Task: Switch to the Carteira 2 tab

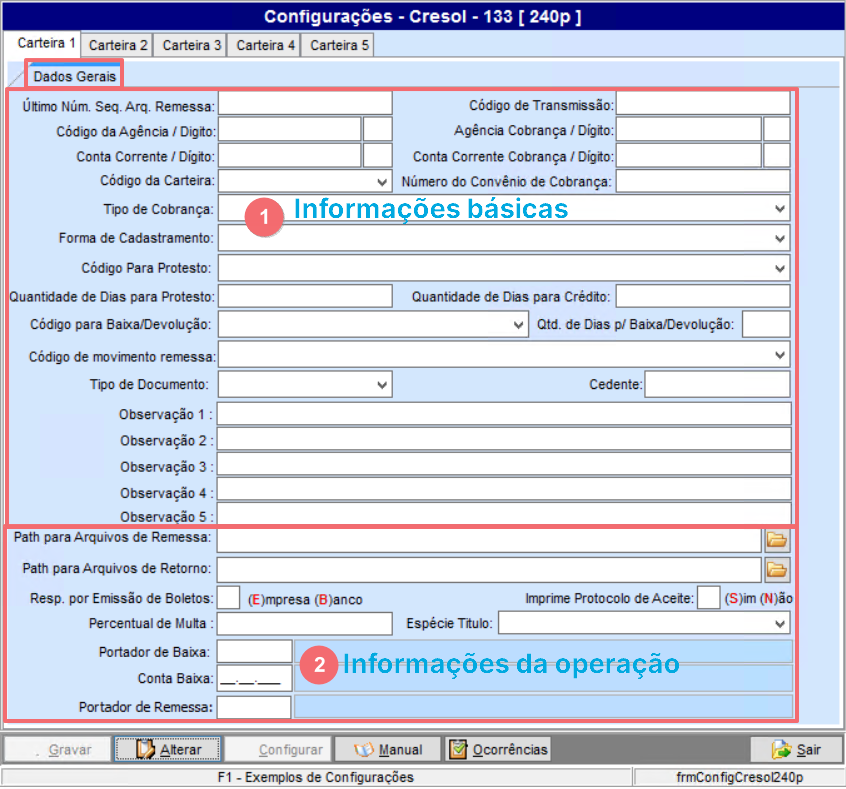Action: pos(118,45)
